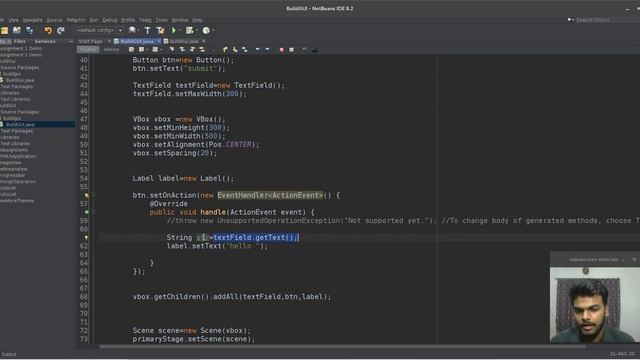
Task: Go to Next Bookmark icon
Action: pos(235,49)
